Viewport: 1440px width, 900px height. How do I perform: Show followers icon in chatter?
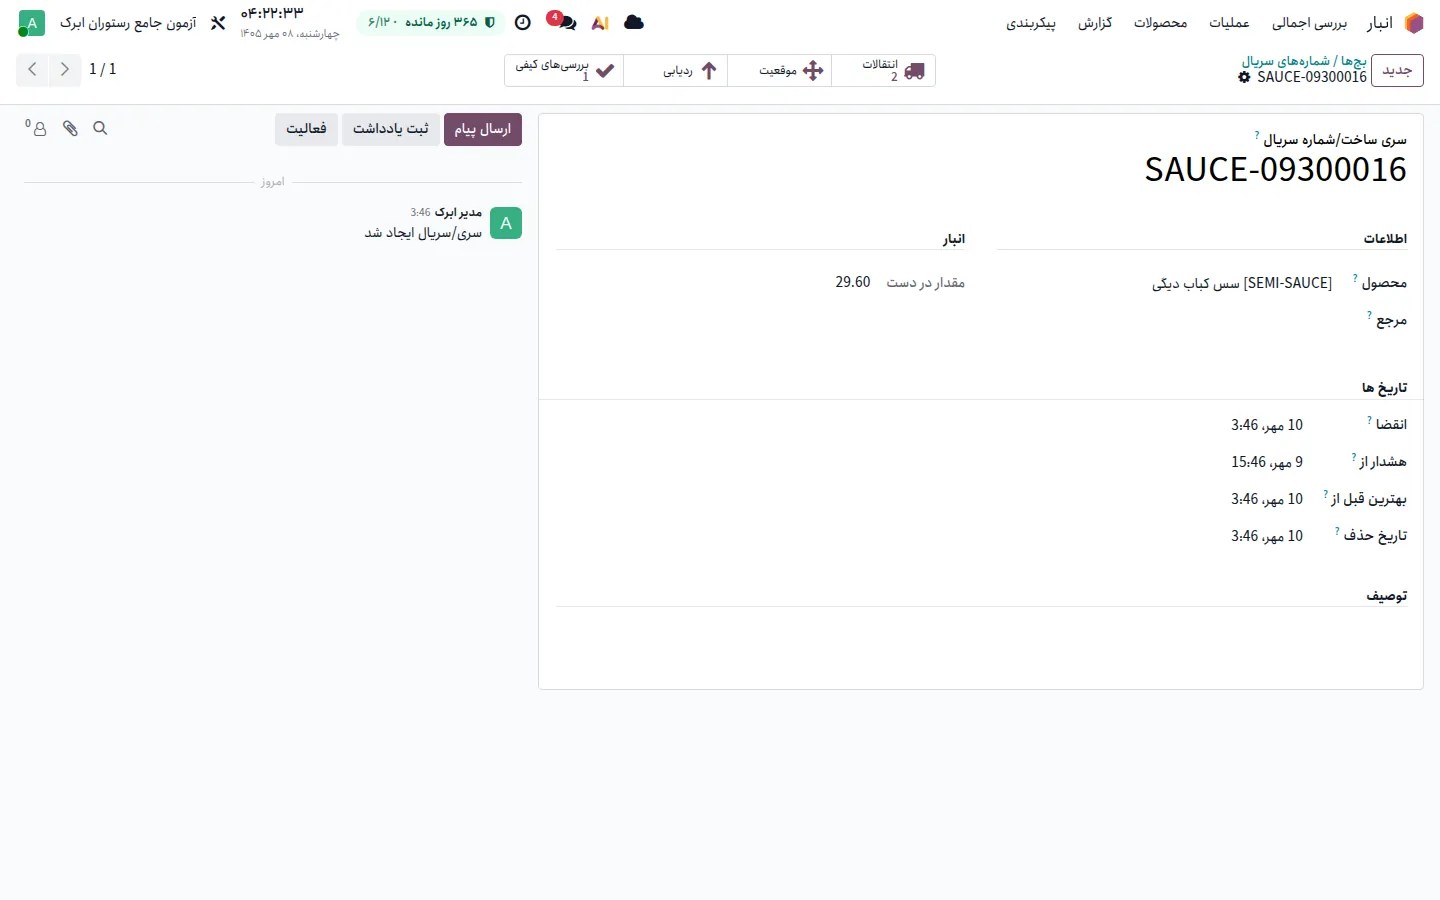(x=37, y=128)
